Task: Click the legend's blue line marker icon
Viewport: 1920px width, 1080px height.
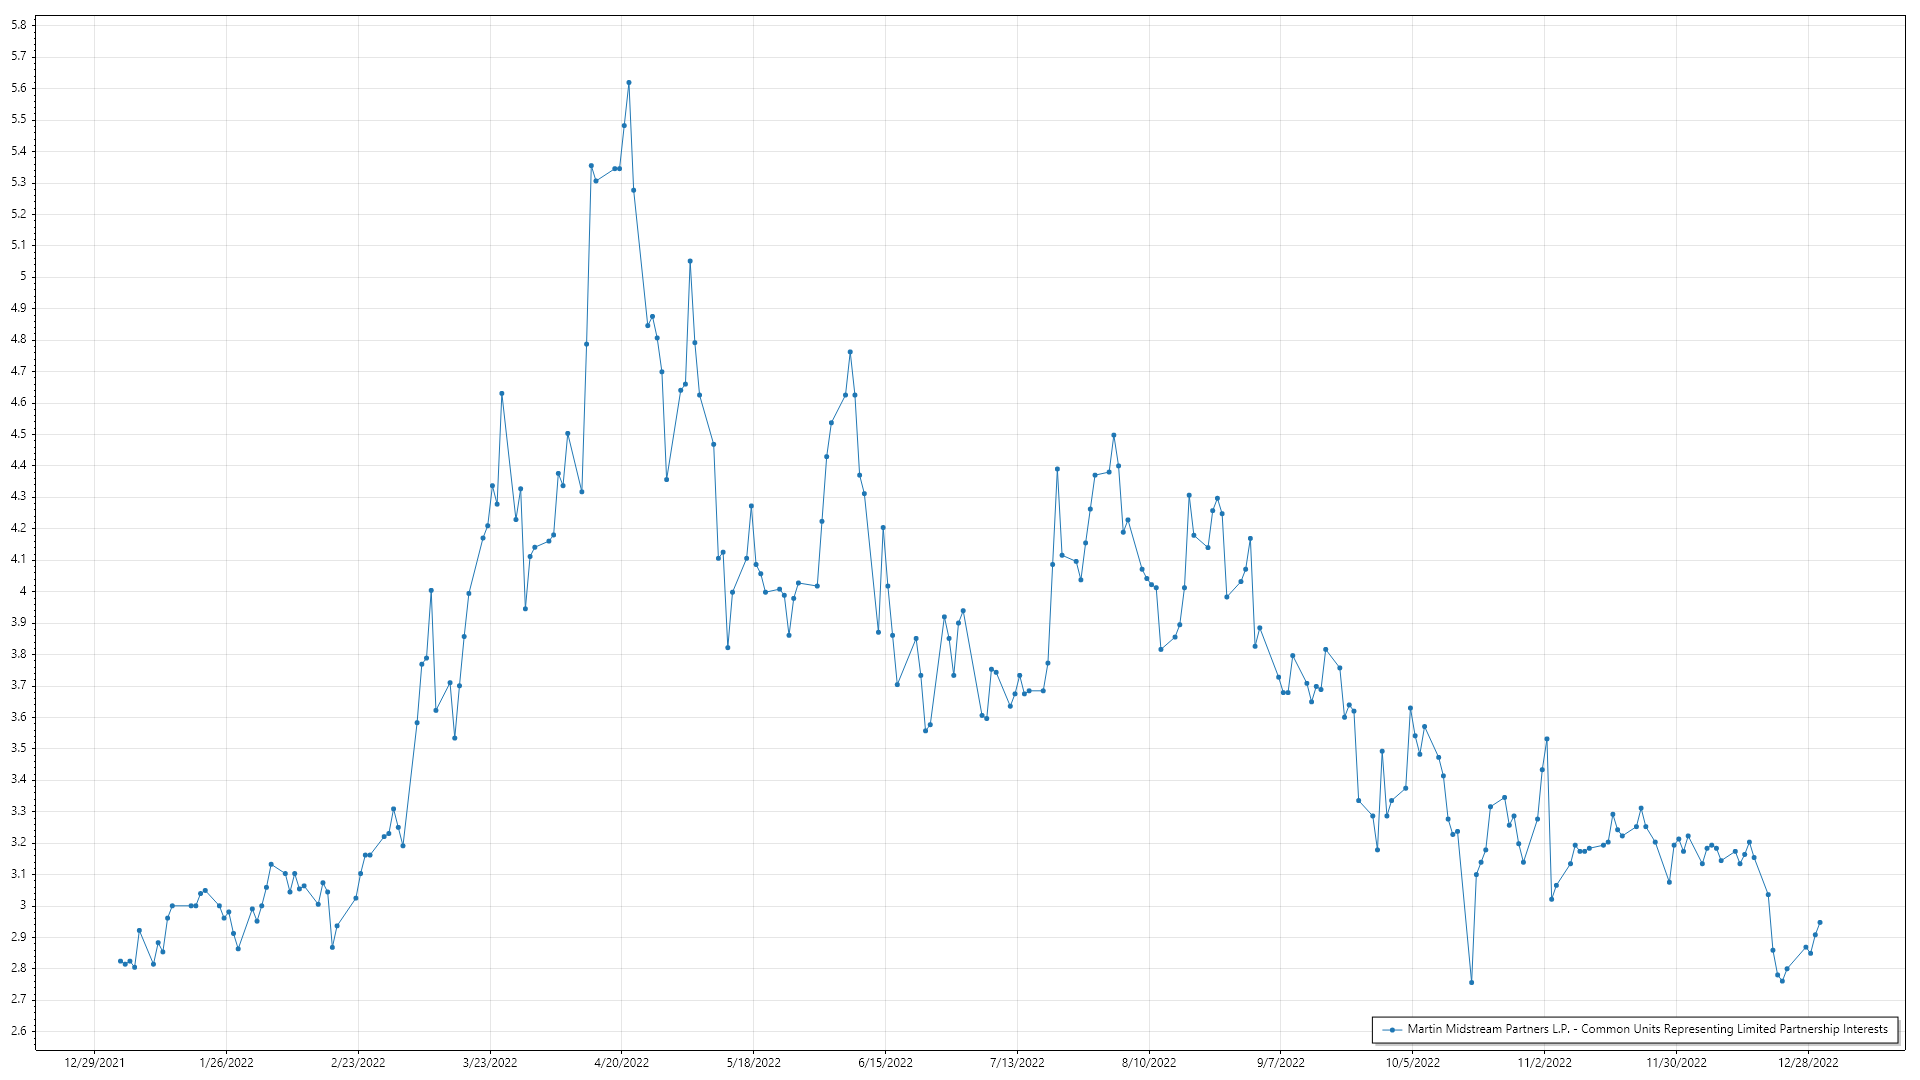Action: click(1392, 1029)
